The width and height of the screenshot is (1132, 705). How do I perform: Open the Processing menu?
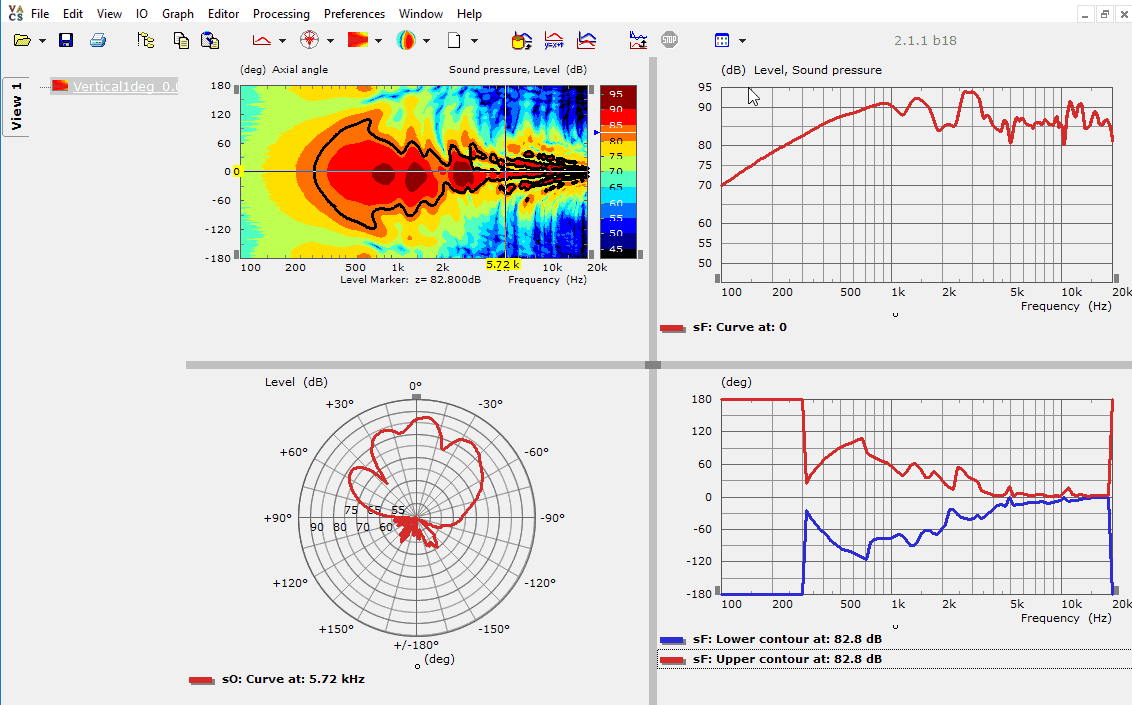point(281,14)
